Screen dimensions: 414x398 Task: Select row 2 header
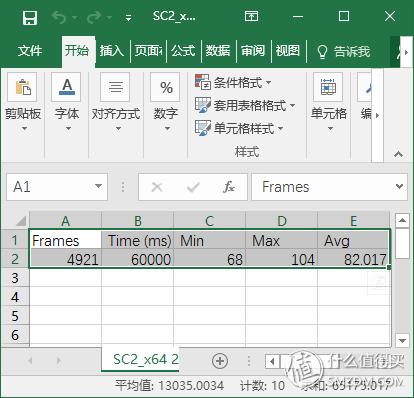(15, 258)
